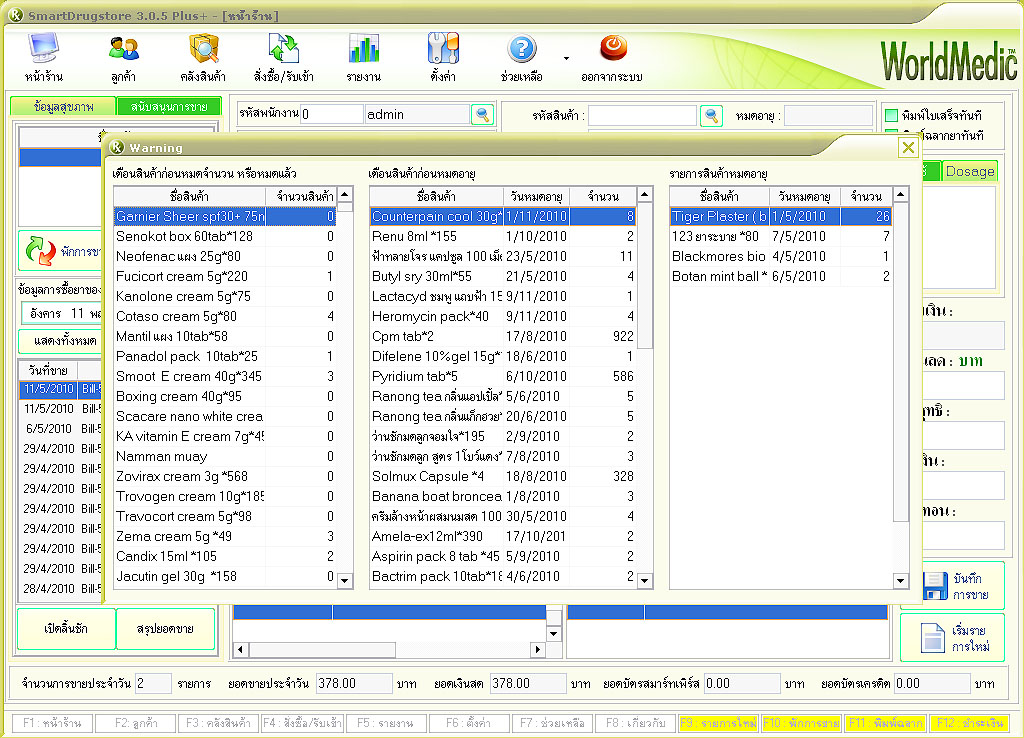Select Blackmores bio expired row
The height and width of the screenshot is (738, 1024).
click(x=780, y=257)
